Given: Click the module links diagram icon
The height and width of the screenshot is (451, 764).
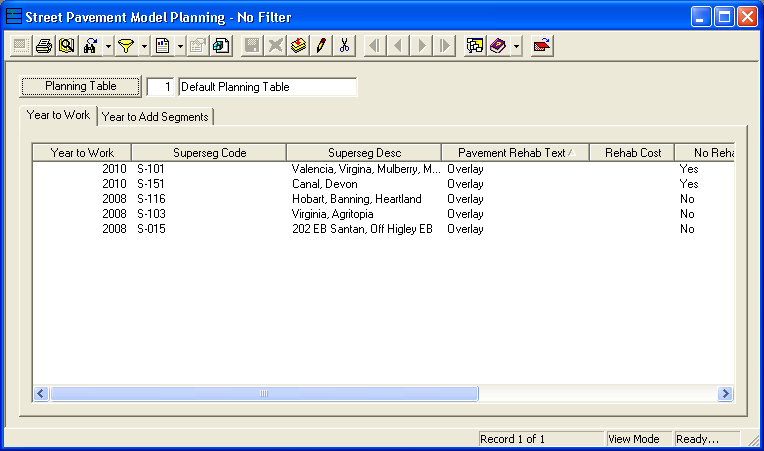Looking at the screenshot, I should [475, 46].
